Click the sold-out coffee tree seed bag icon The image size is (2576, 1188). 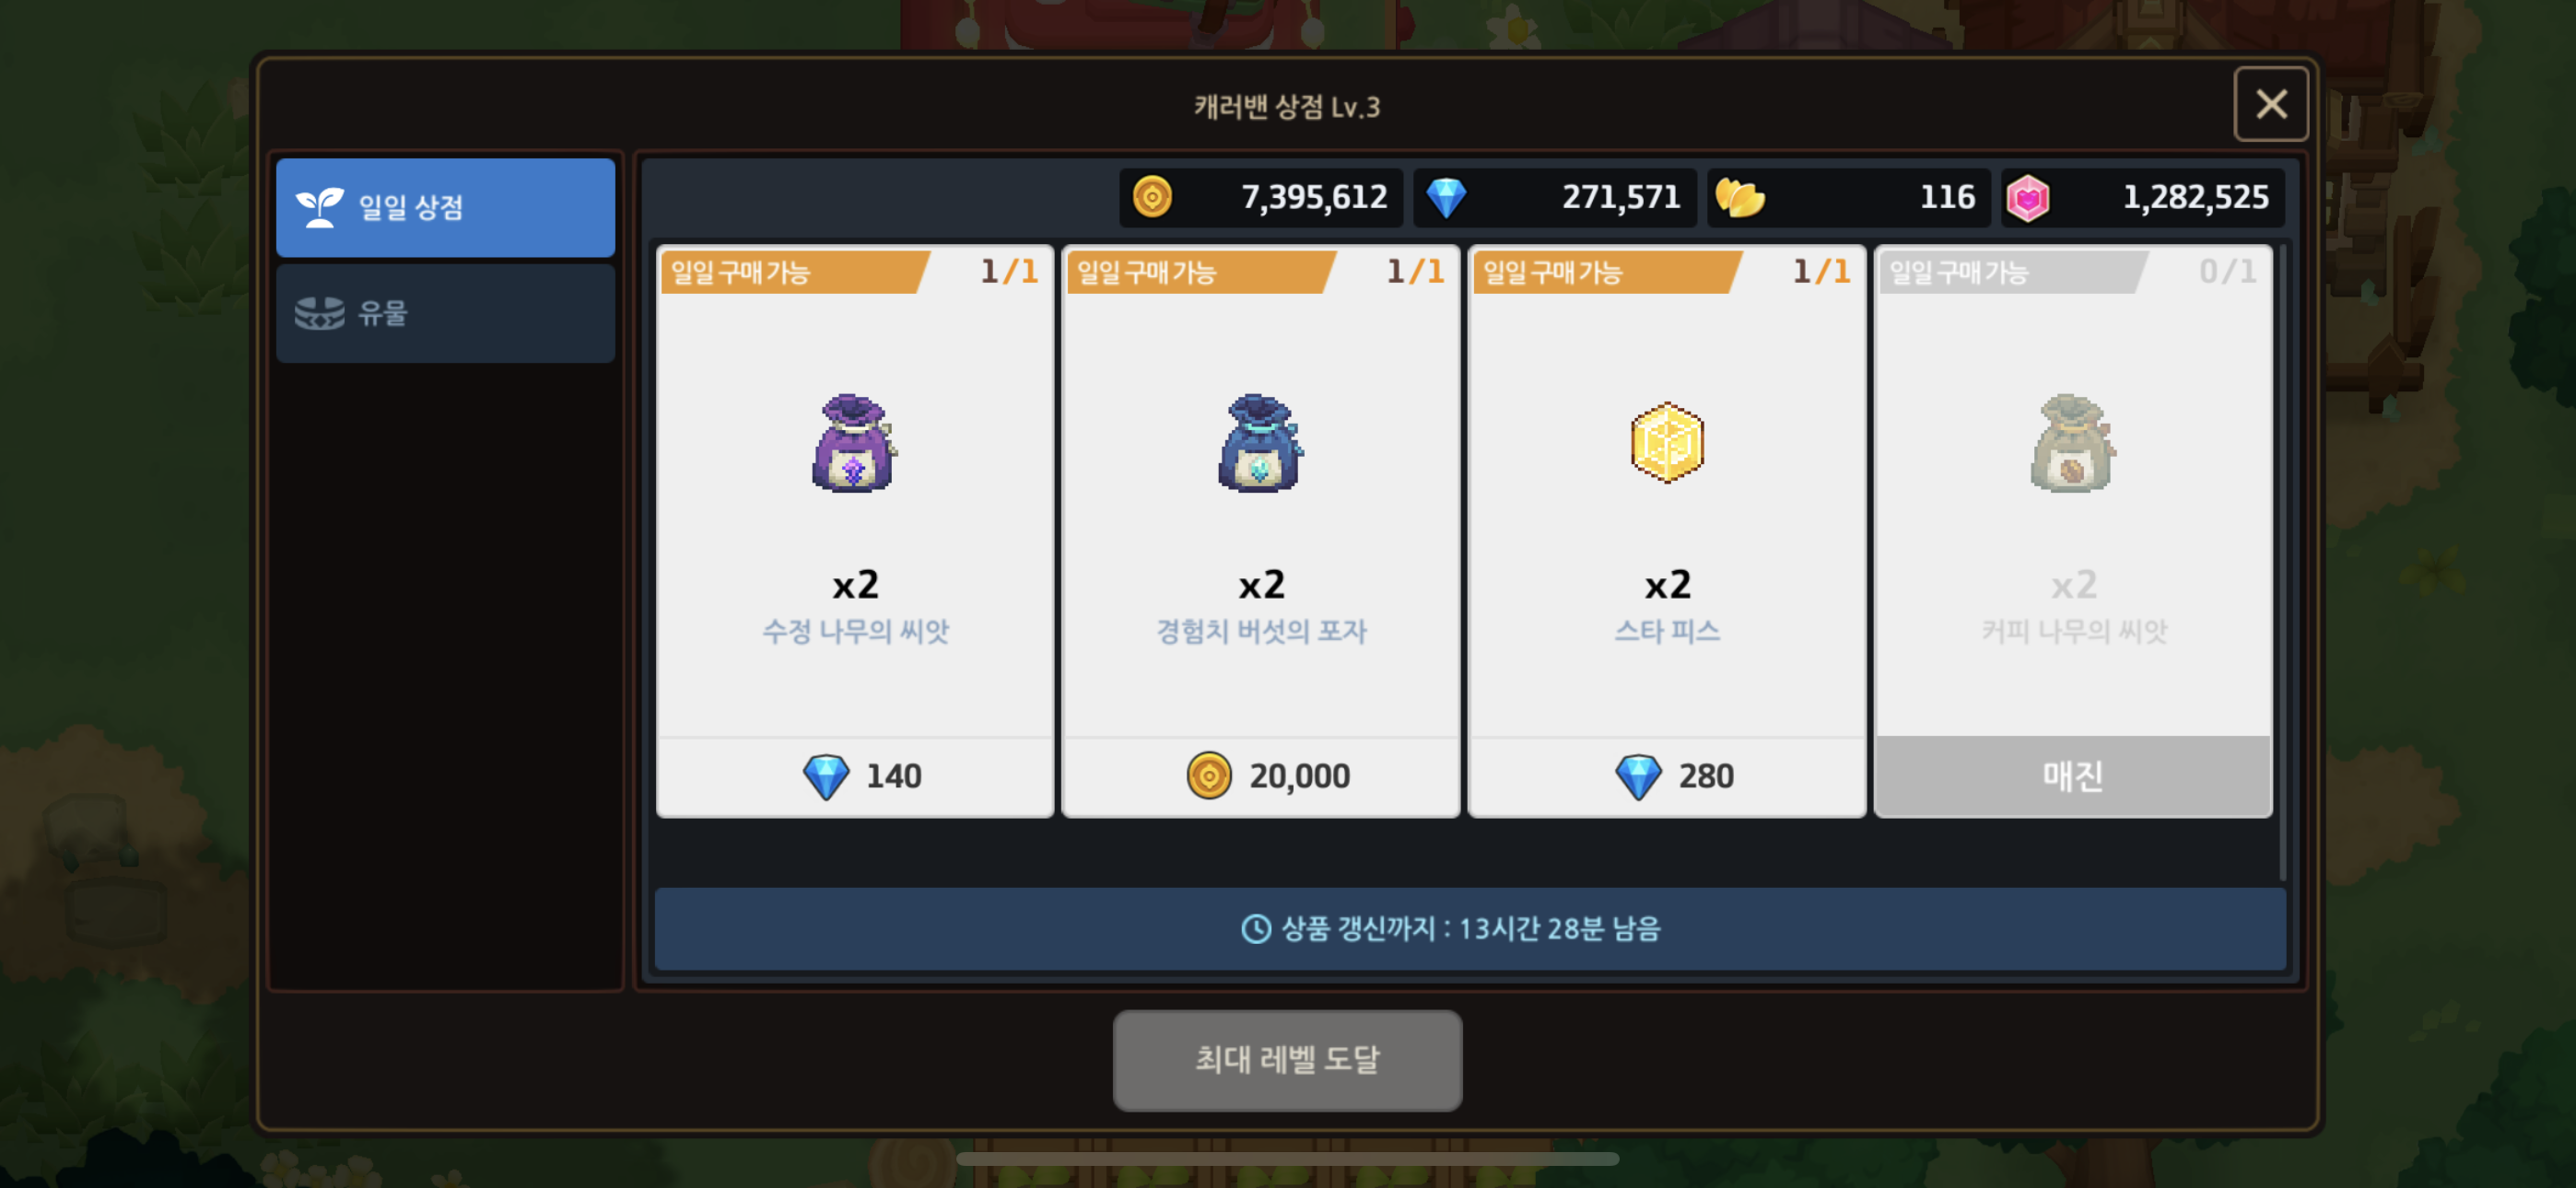[x=2072, y=443]
